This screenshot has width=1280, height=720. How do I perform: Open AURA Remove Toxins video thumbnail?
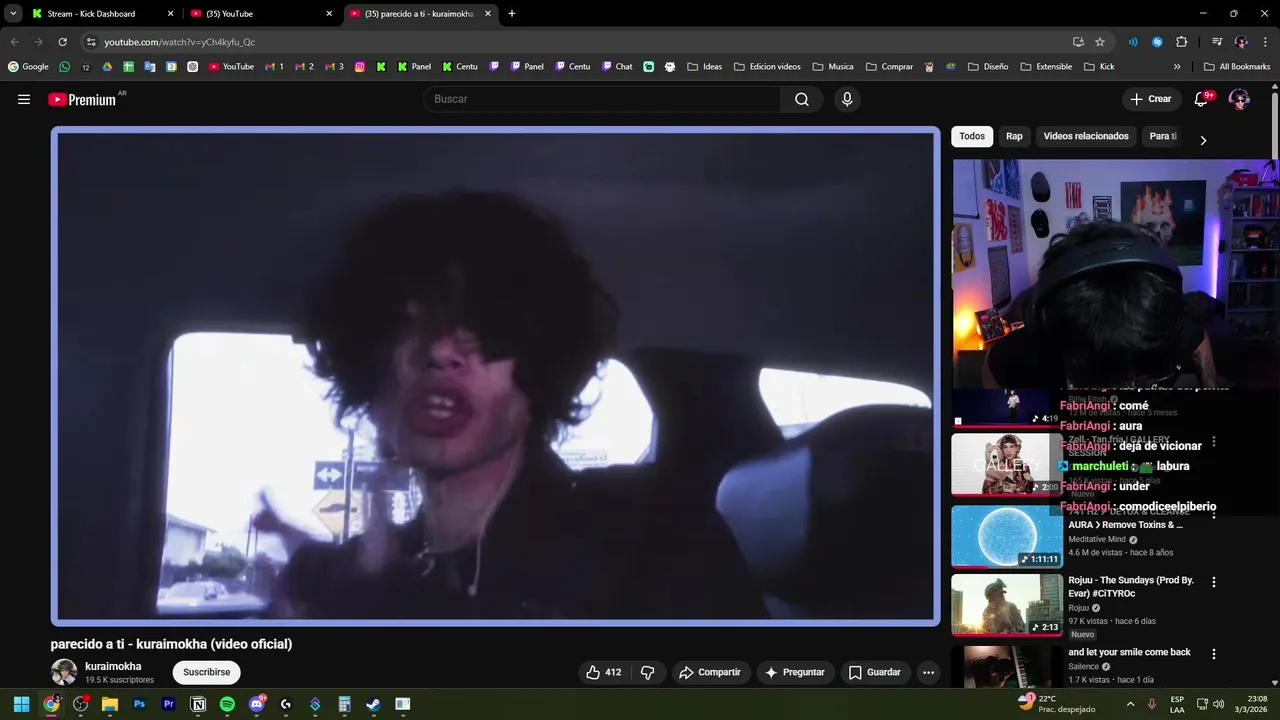coord(1006,537)
